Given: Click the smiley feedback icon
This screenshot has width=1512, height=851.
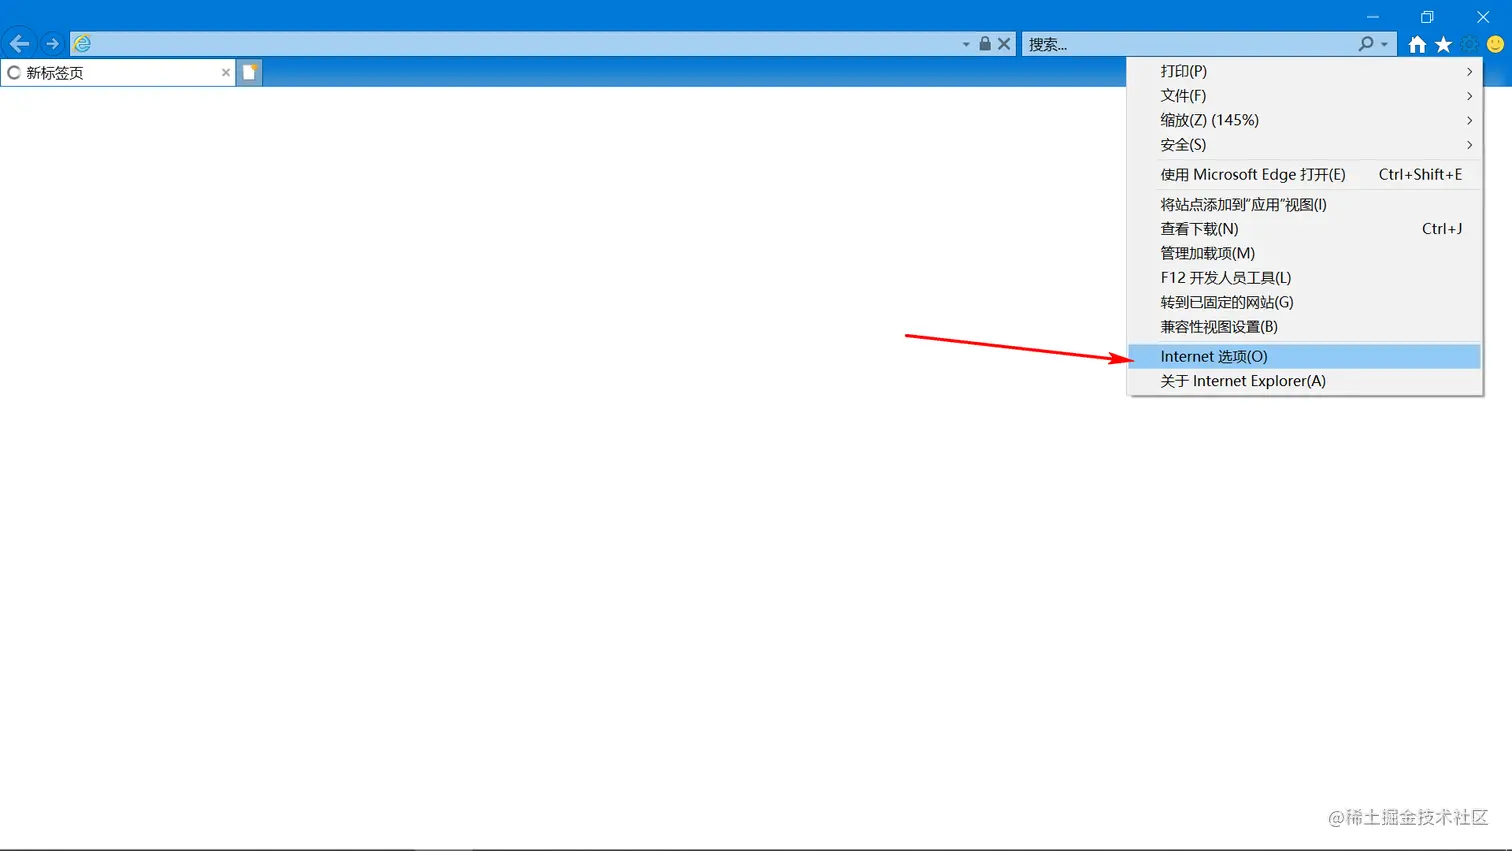Looking at the screenshot, I should pyautogui.click(x=1496, y=44).
